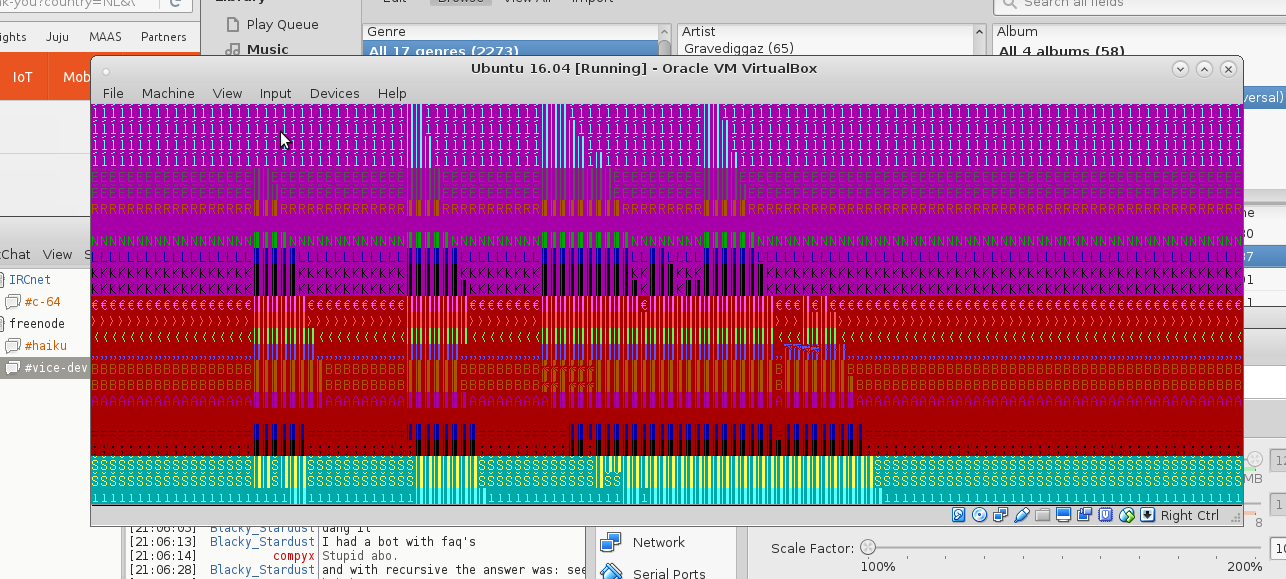This screenshot has height=579, width=1286.
Task: Click the browser address bar URL
Action: click(80, 3)
